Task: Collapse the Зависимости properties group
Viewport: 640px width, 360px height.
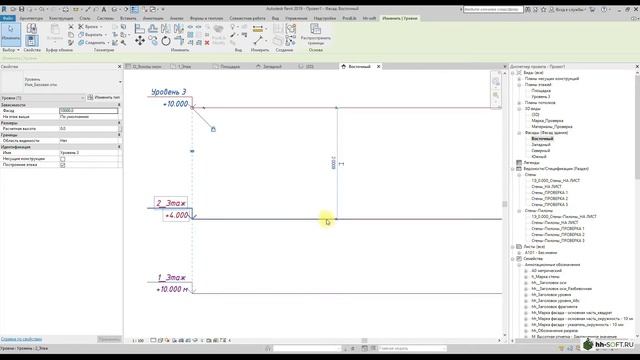Action: 120,105
